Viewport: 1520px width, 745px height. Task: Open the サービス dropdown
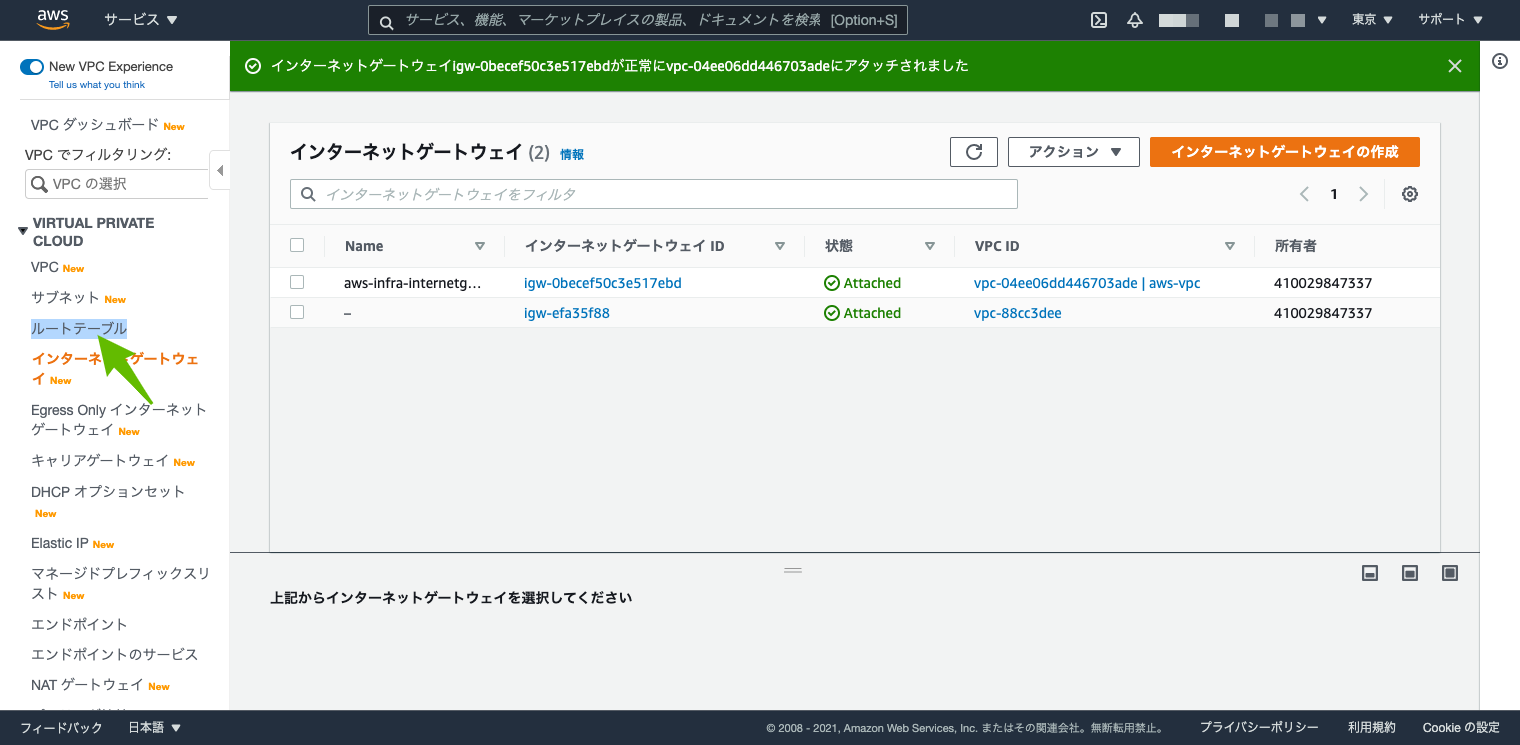click(141, 20)
